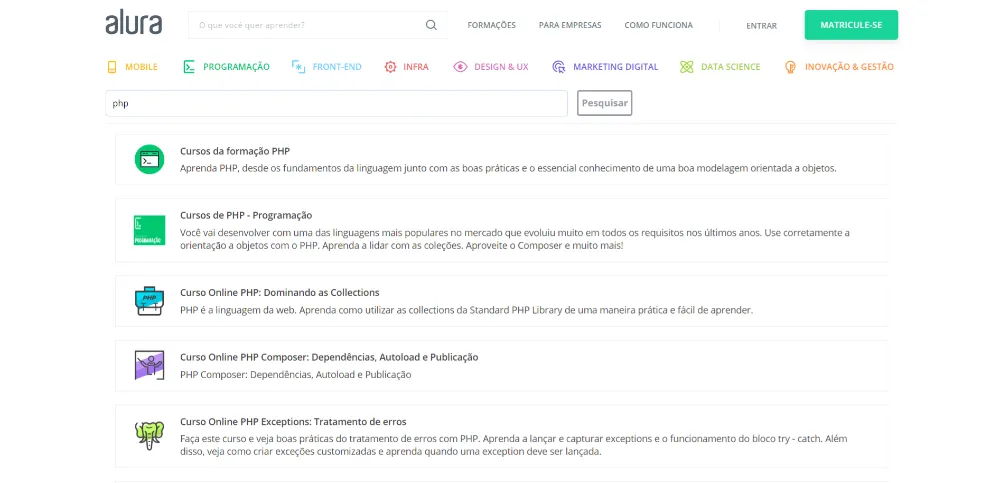Open 'Curso Online PHP: Dominando as Collections' title
This screenshot has width=1000, height=483.
[x=279, y=293]
